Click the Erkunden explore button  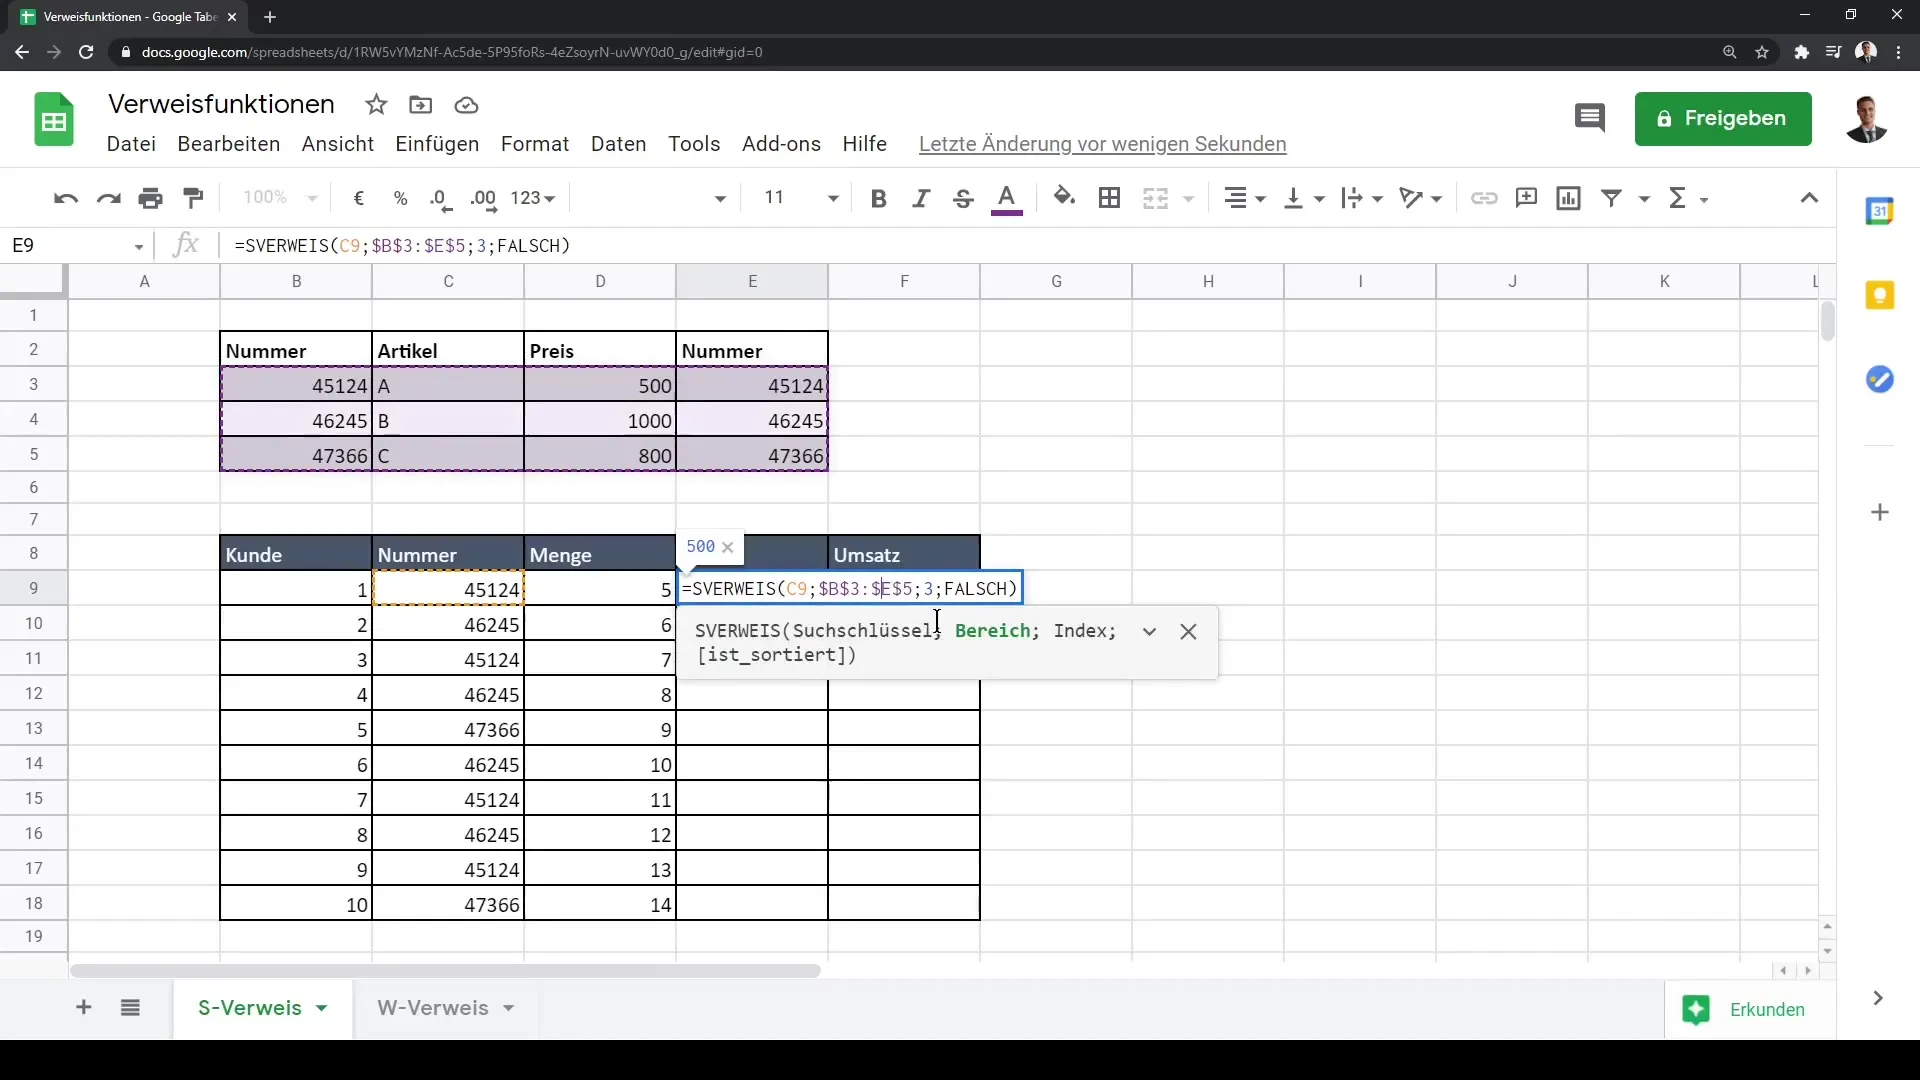[1749, 1010]
